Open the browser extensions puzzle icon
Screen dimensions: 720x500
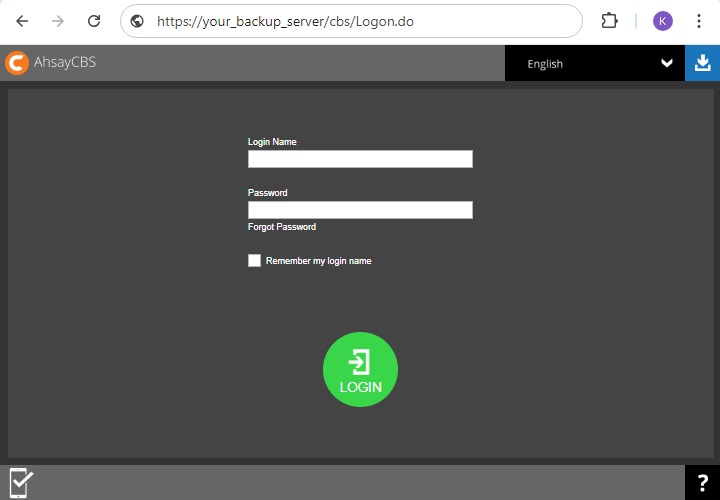coord(609,21)
